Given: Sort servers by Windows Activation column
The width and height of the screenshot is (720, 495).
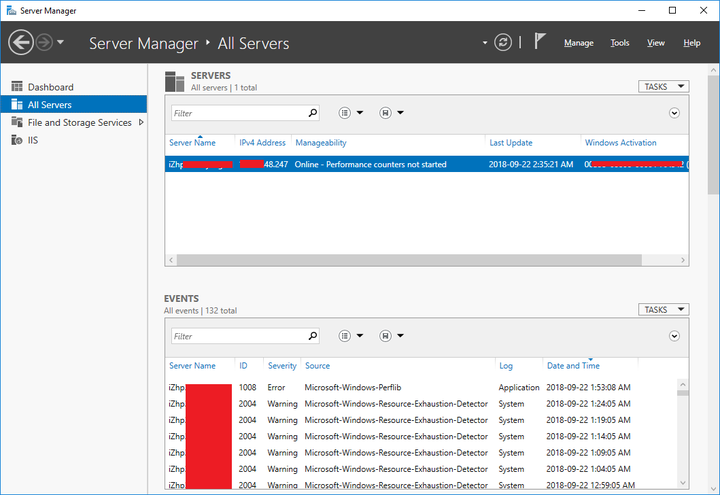Looking at the screenshot, I should tap(620, 143).
